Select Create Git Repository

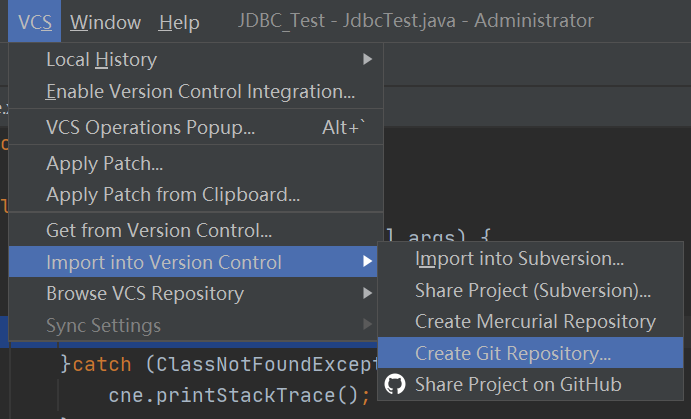tap(531, 353)
